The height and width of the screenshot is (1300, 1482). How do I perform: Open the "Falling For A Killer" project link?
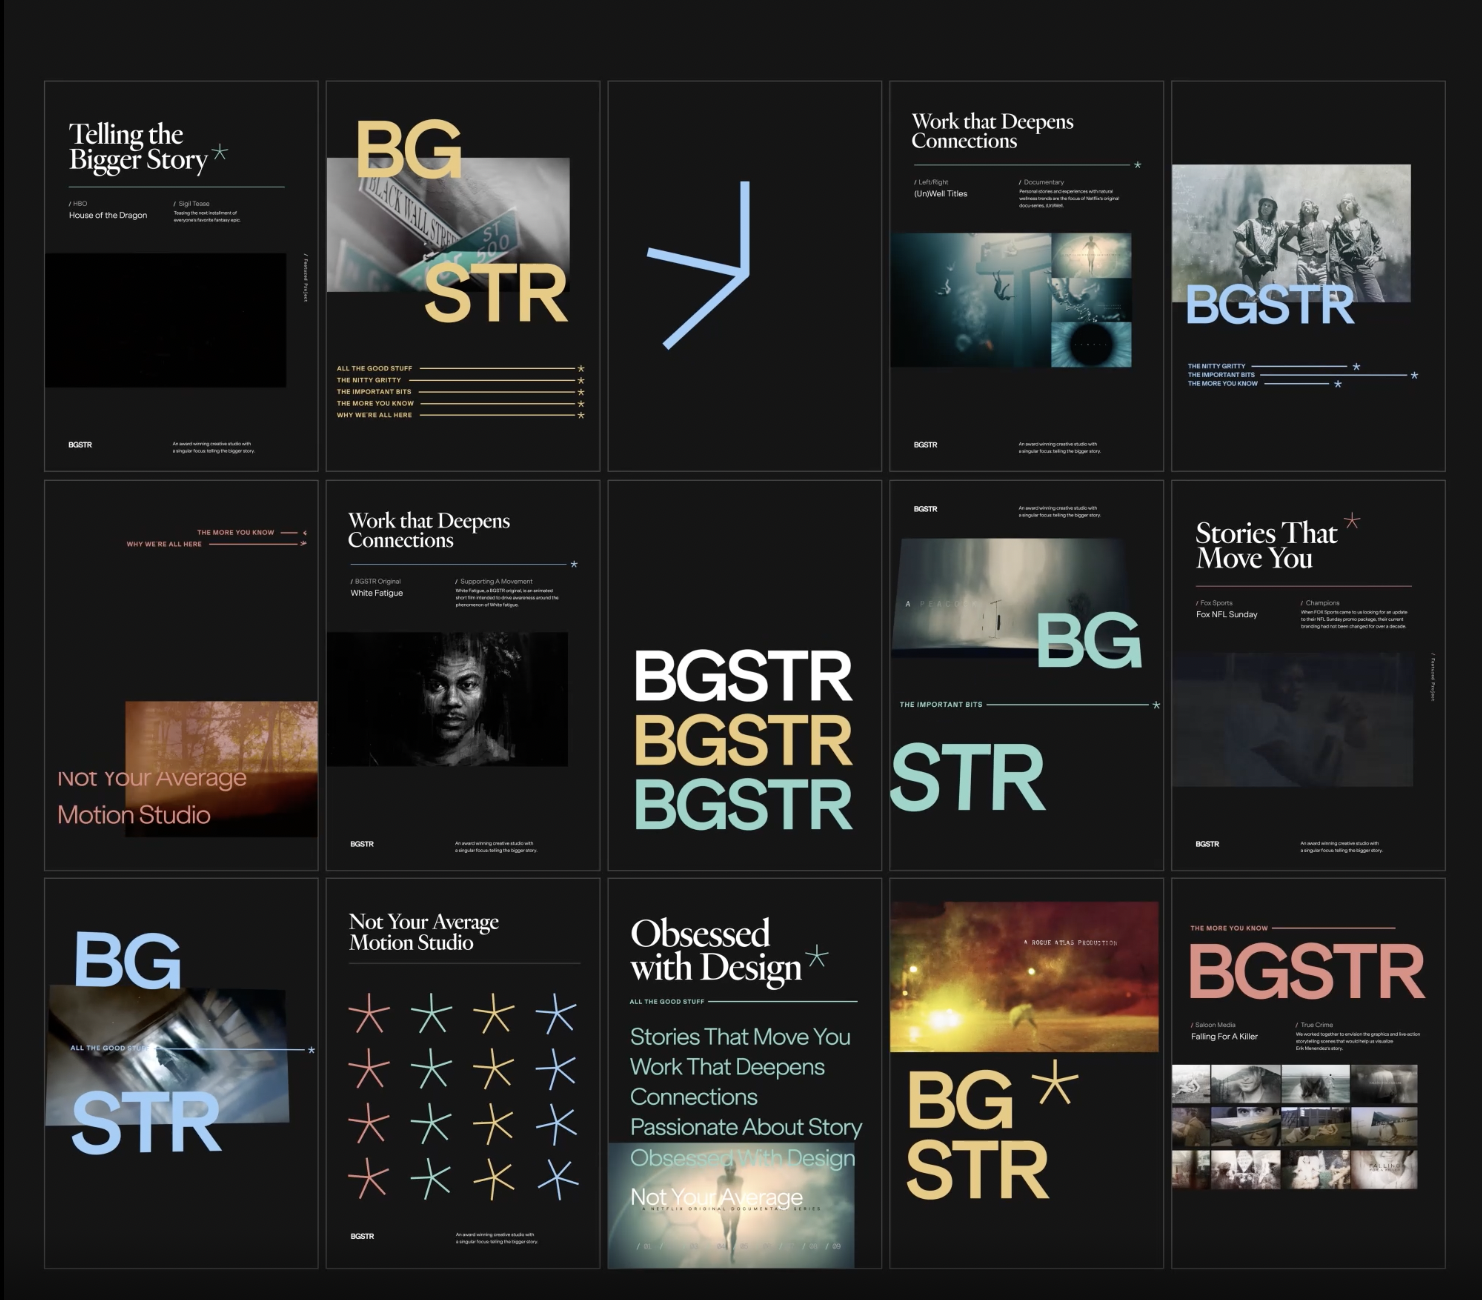[1222, 1037]
